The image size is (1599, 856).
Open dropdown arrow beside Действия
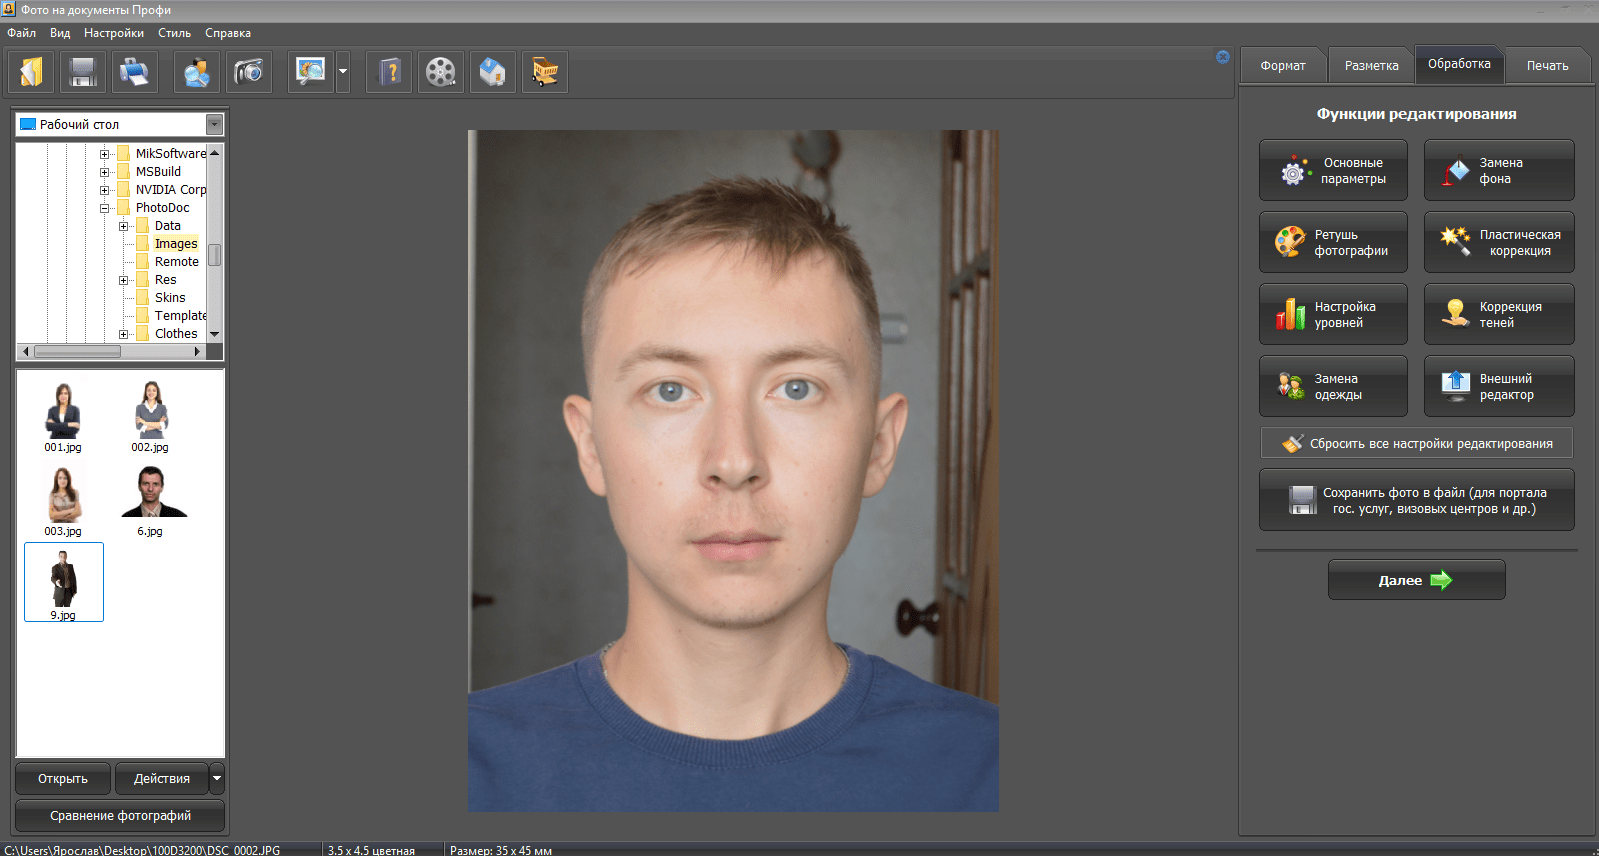click(217, 778)
